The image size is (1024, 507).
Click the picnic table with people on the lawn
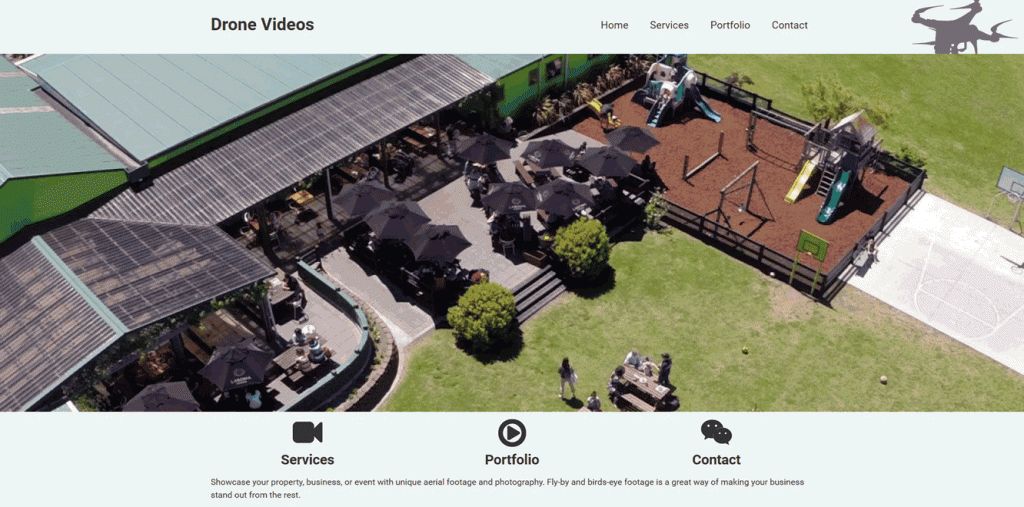point(643,385)
